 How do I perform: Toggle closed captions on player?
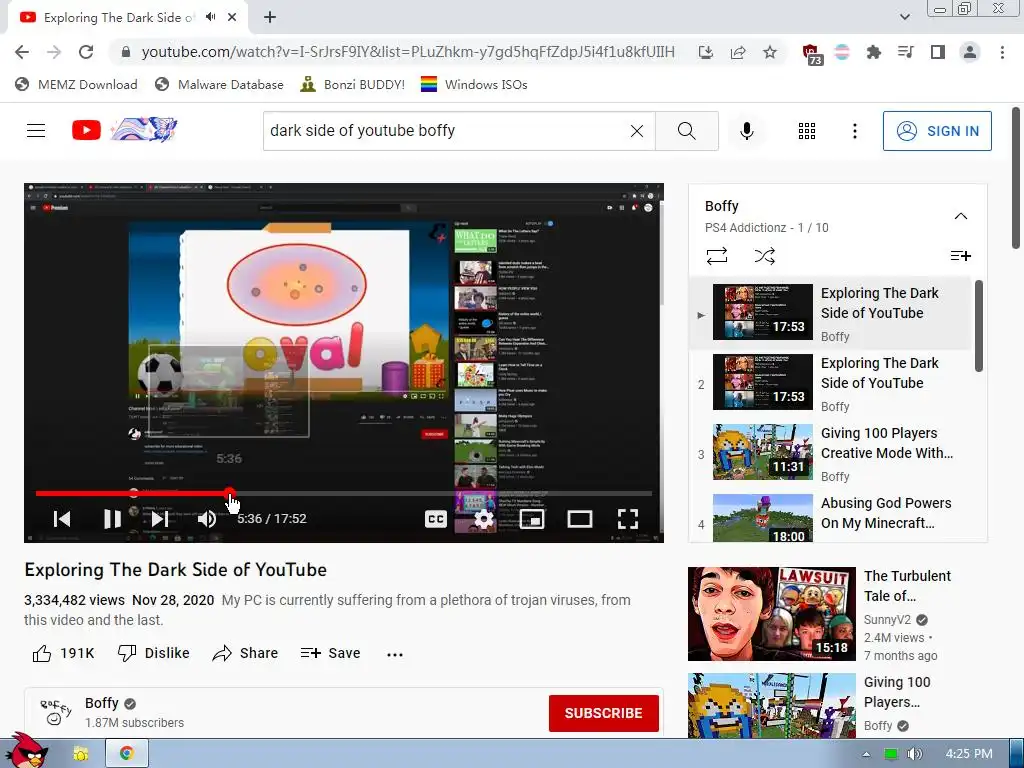[x=436, y=519]
